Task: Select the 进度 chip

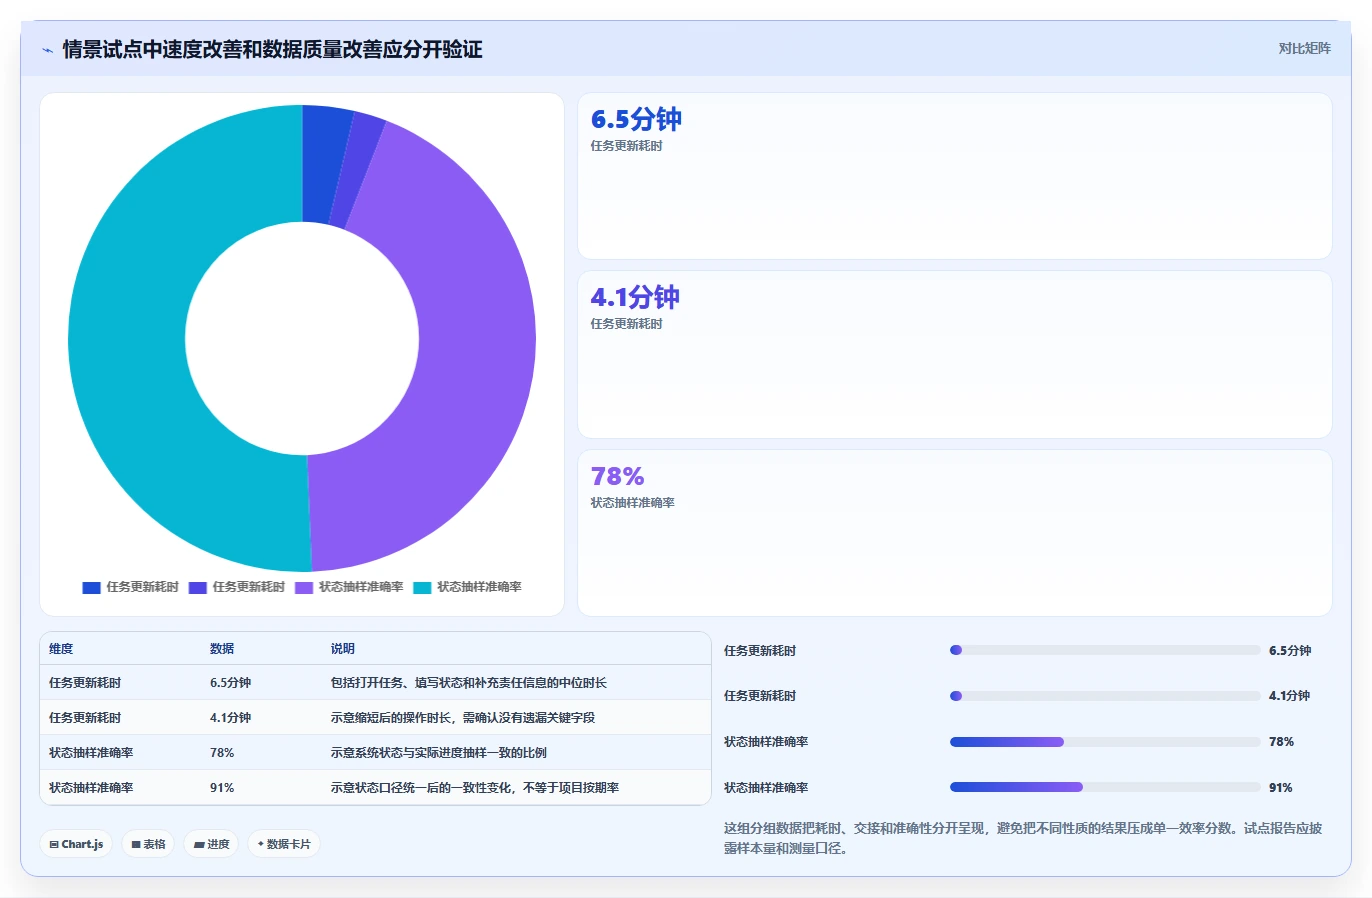Action: click(x=211, y=844)
